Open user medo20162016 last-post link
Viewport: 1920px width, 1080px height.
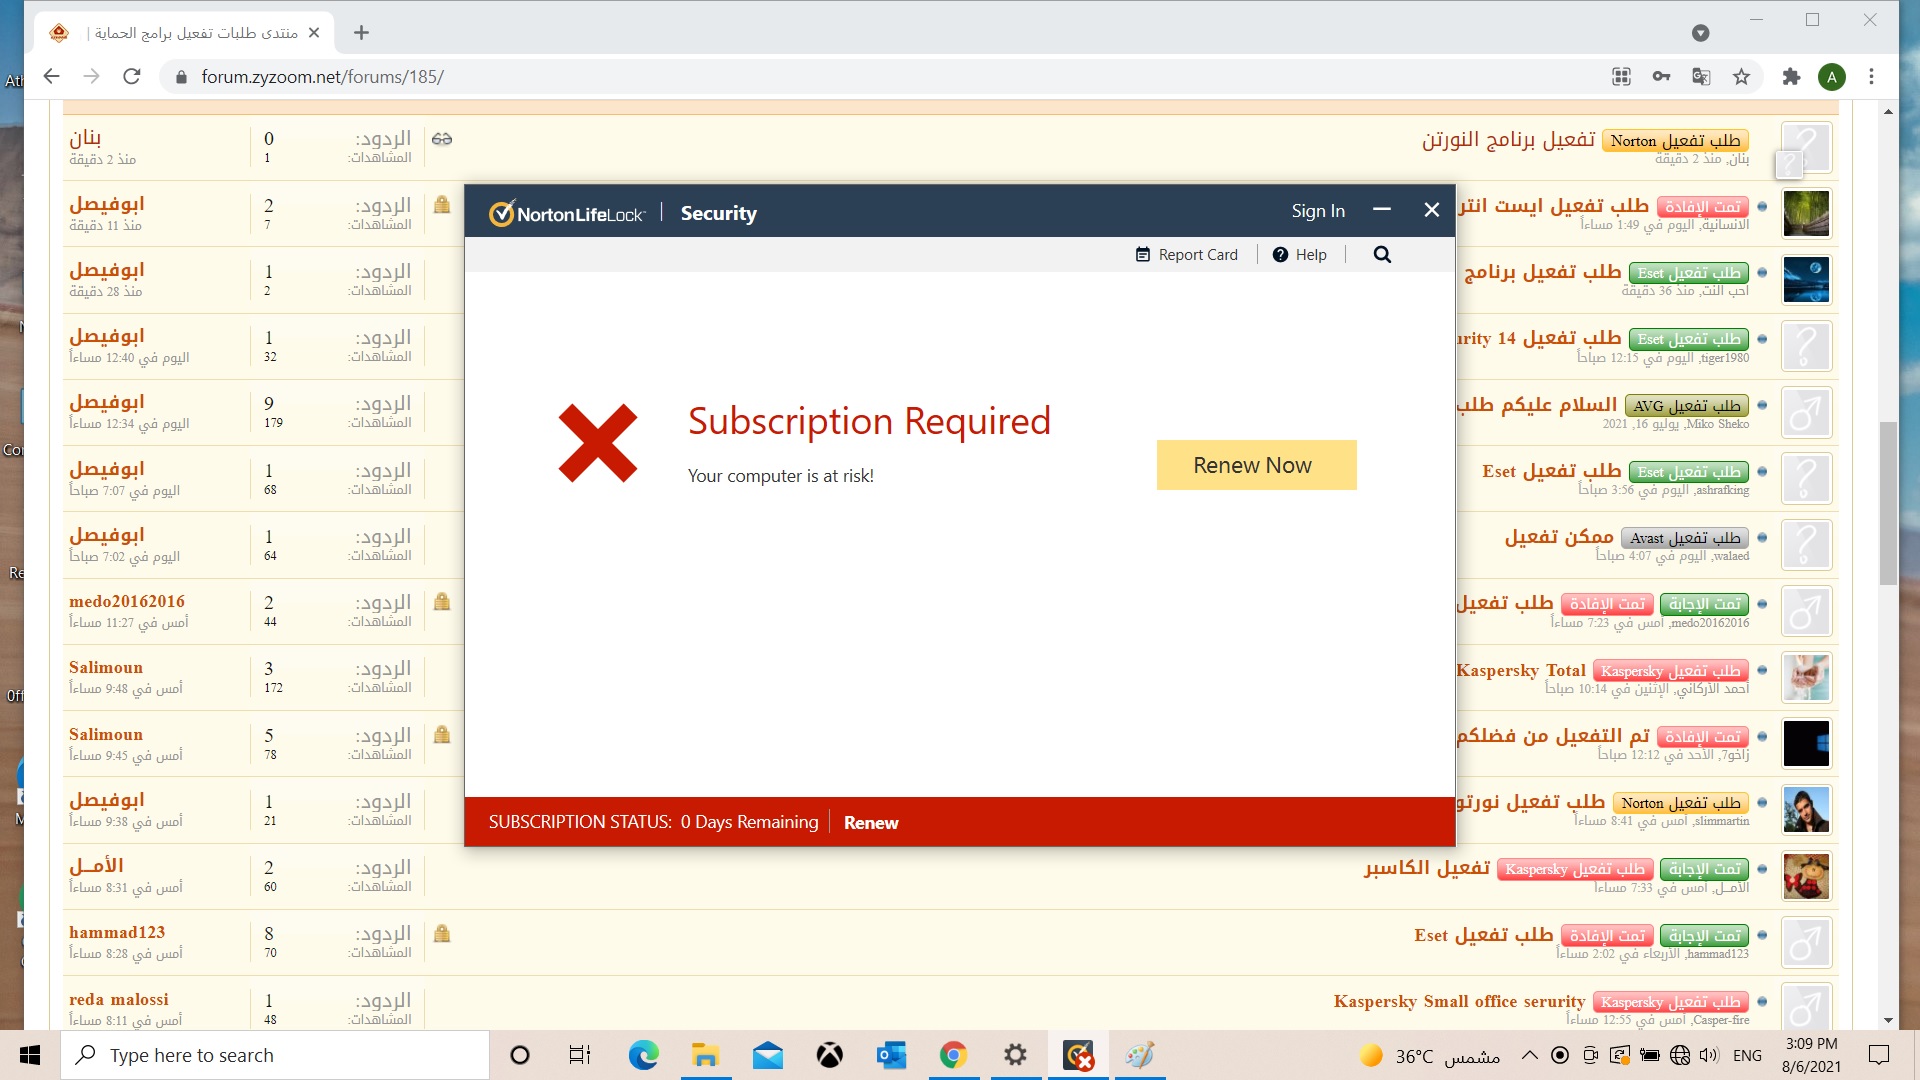point(127,601)
